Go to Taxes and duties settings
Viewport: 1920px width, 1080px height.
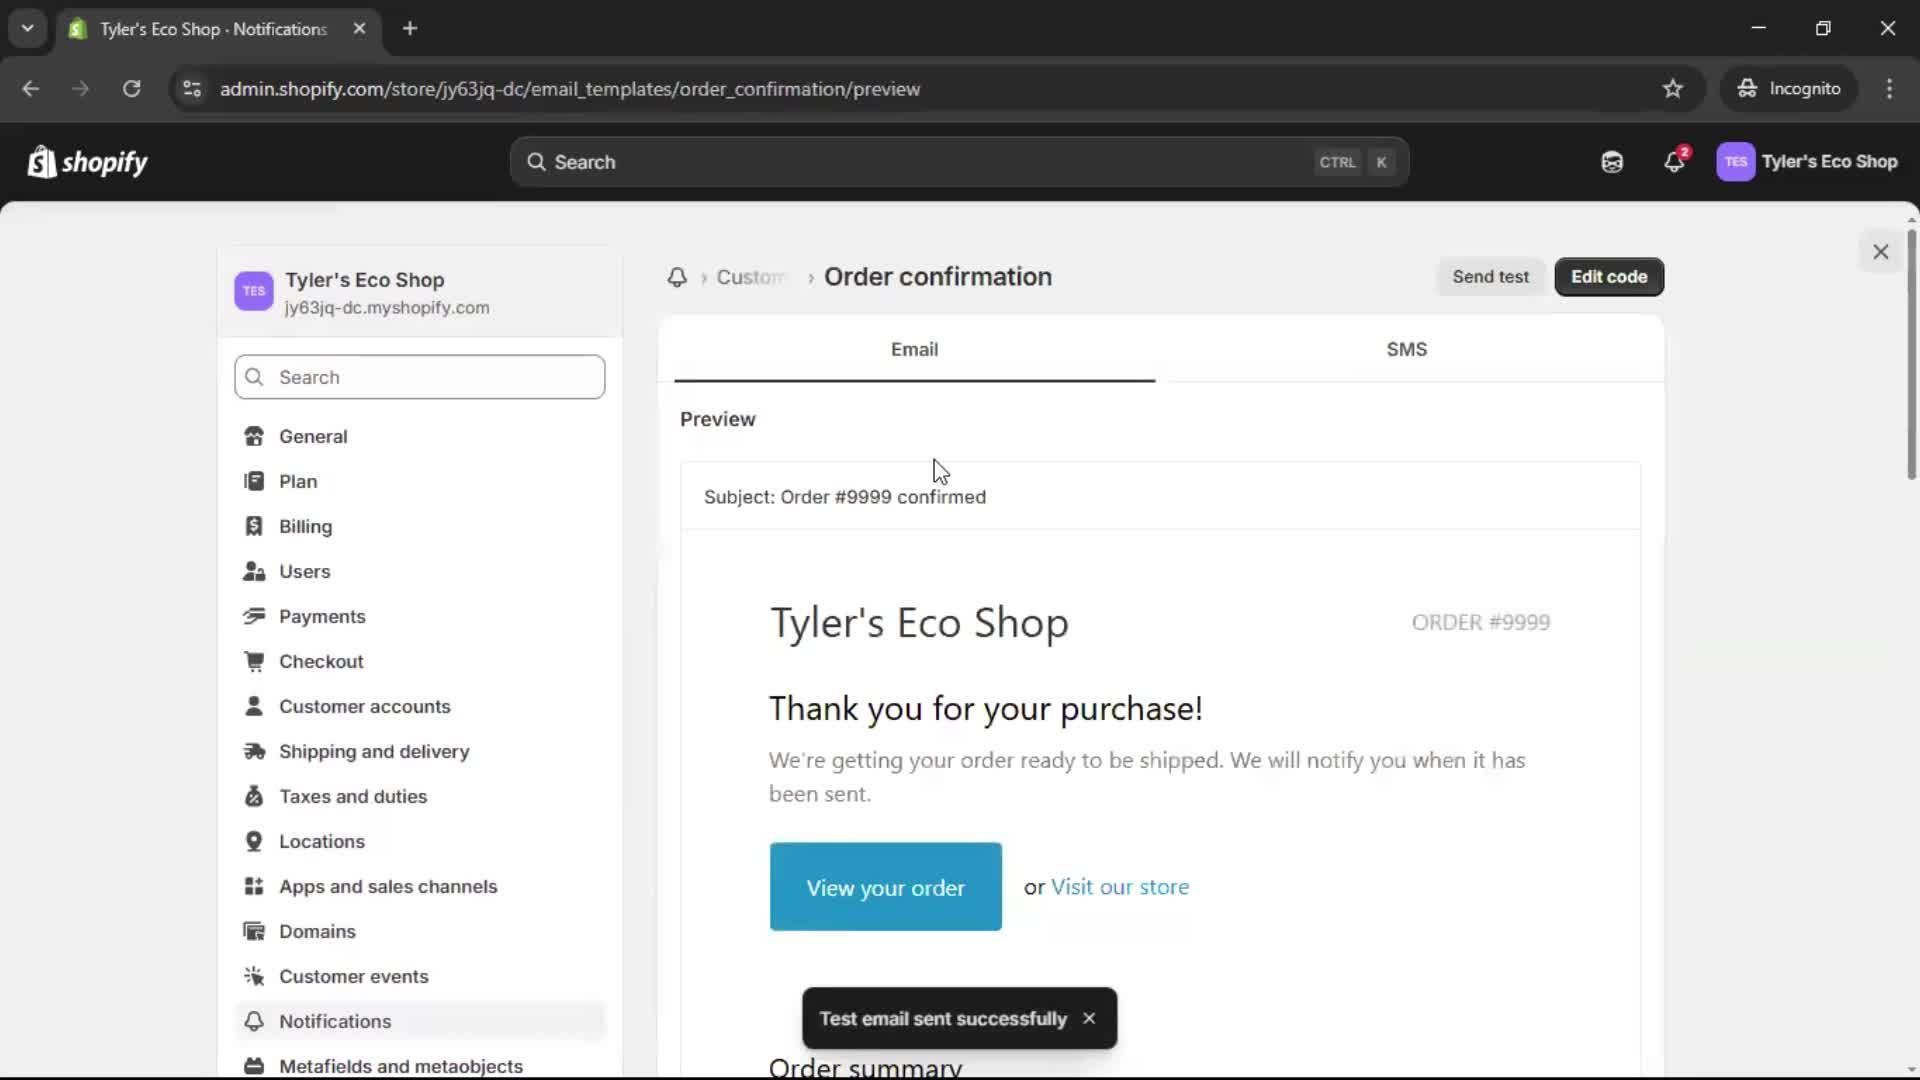(x=352, y=796)
